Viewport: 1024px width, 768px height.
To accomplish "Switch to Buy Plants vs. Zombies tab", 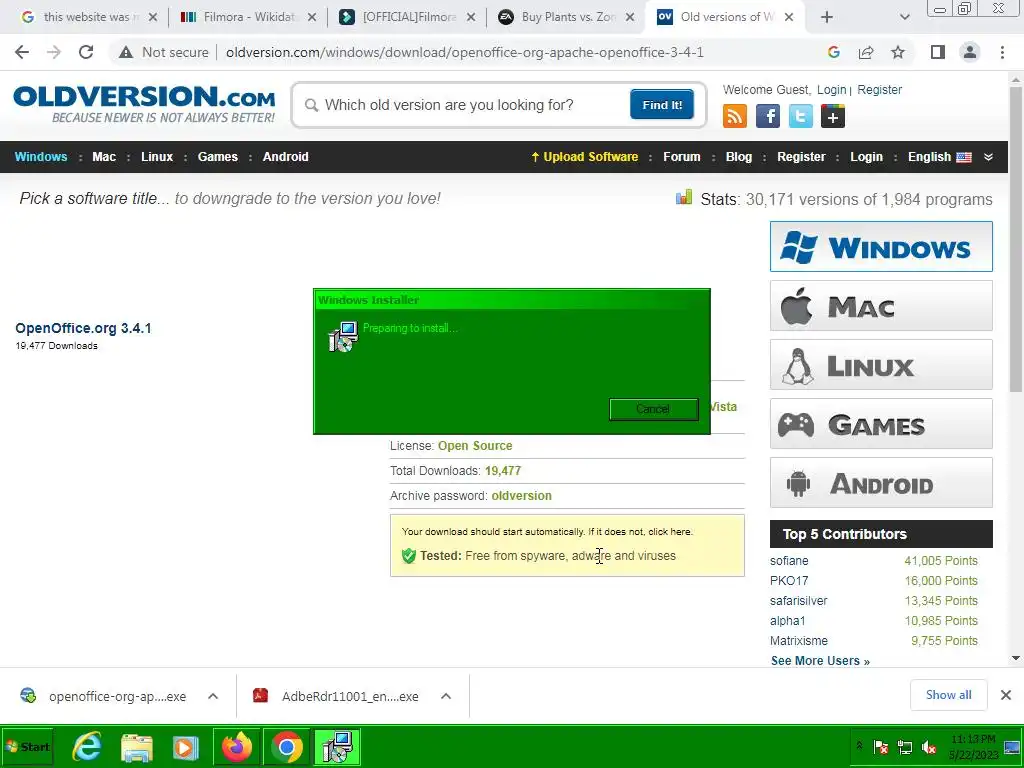I will pyautogui.click(x=567, y=17).
